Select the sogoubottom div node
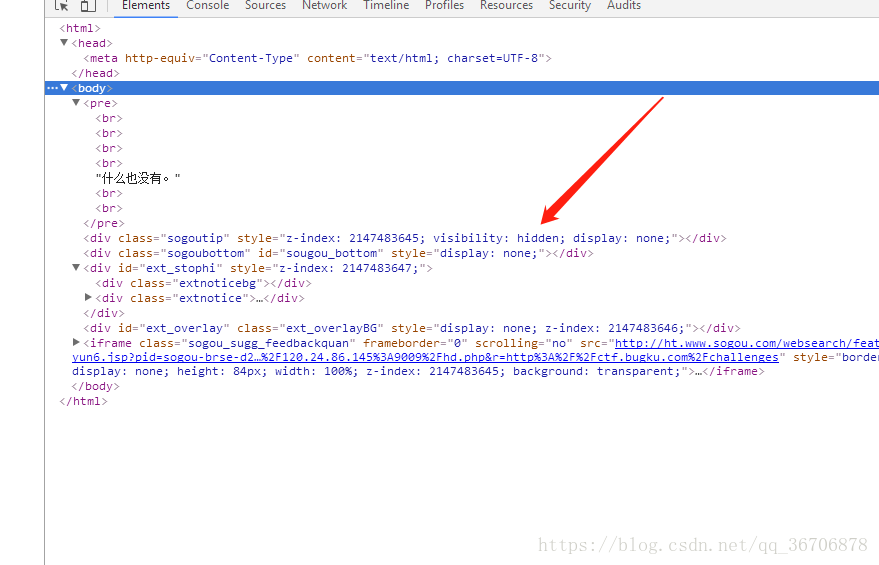 pos(339,253)
